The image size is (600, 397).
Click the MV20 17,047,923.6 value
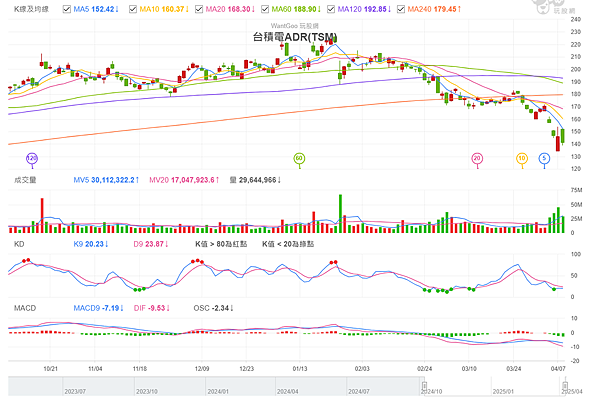[184, 180]
